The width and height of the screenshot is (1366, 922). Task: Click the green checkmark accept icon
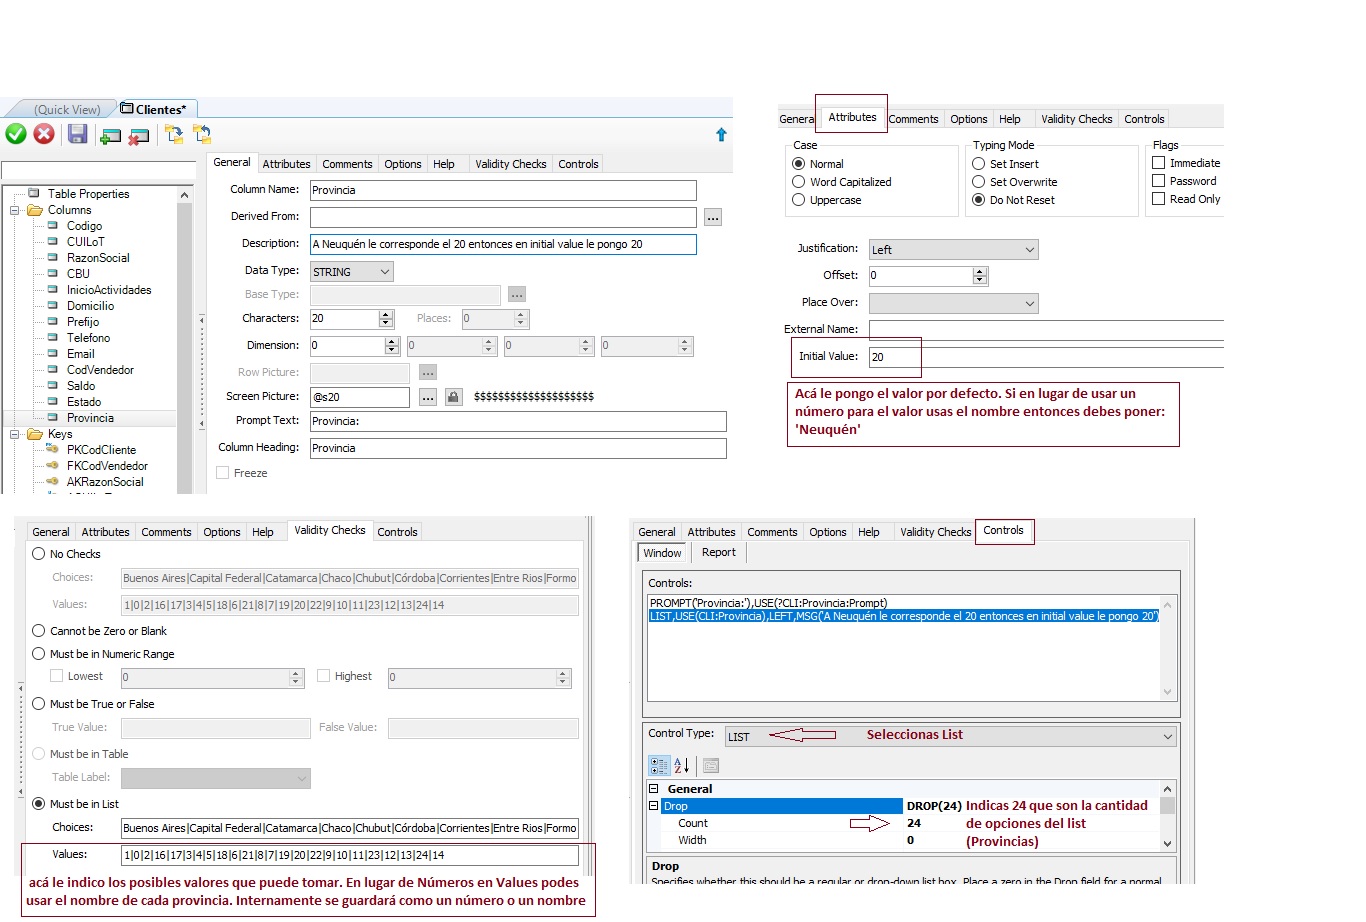(16, 134)
